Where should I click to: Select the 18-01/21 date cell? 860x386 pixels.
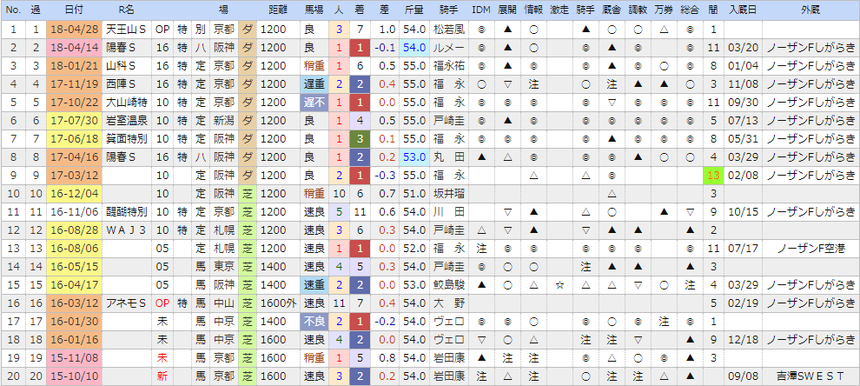coord(75,66)
